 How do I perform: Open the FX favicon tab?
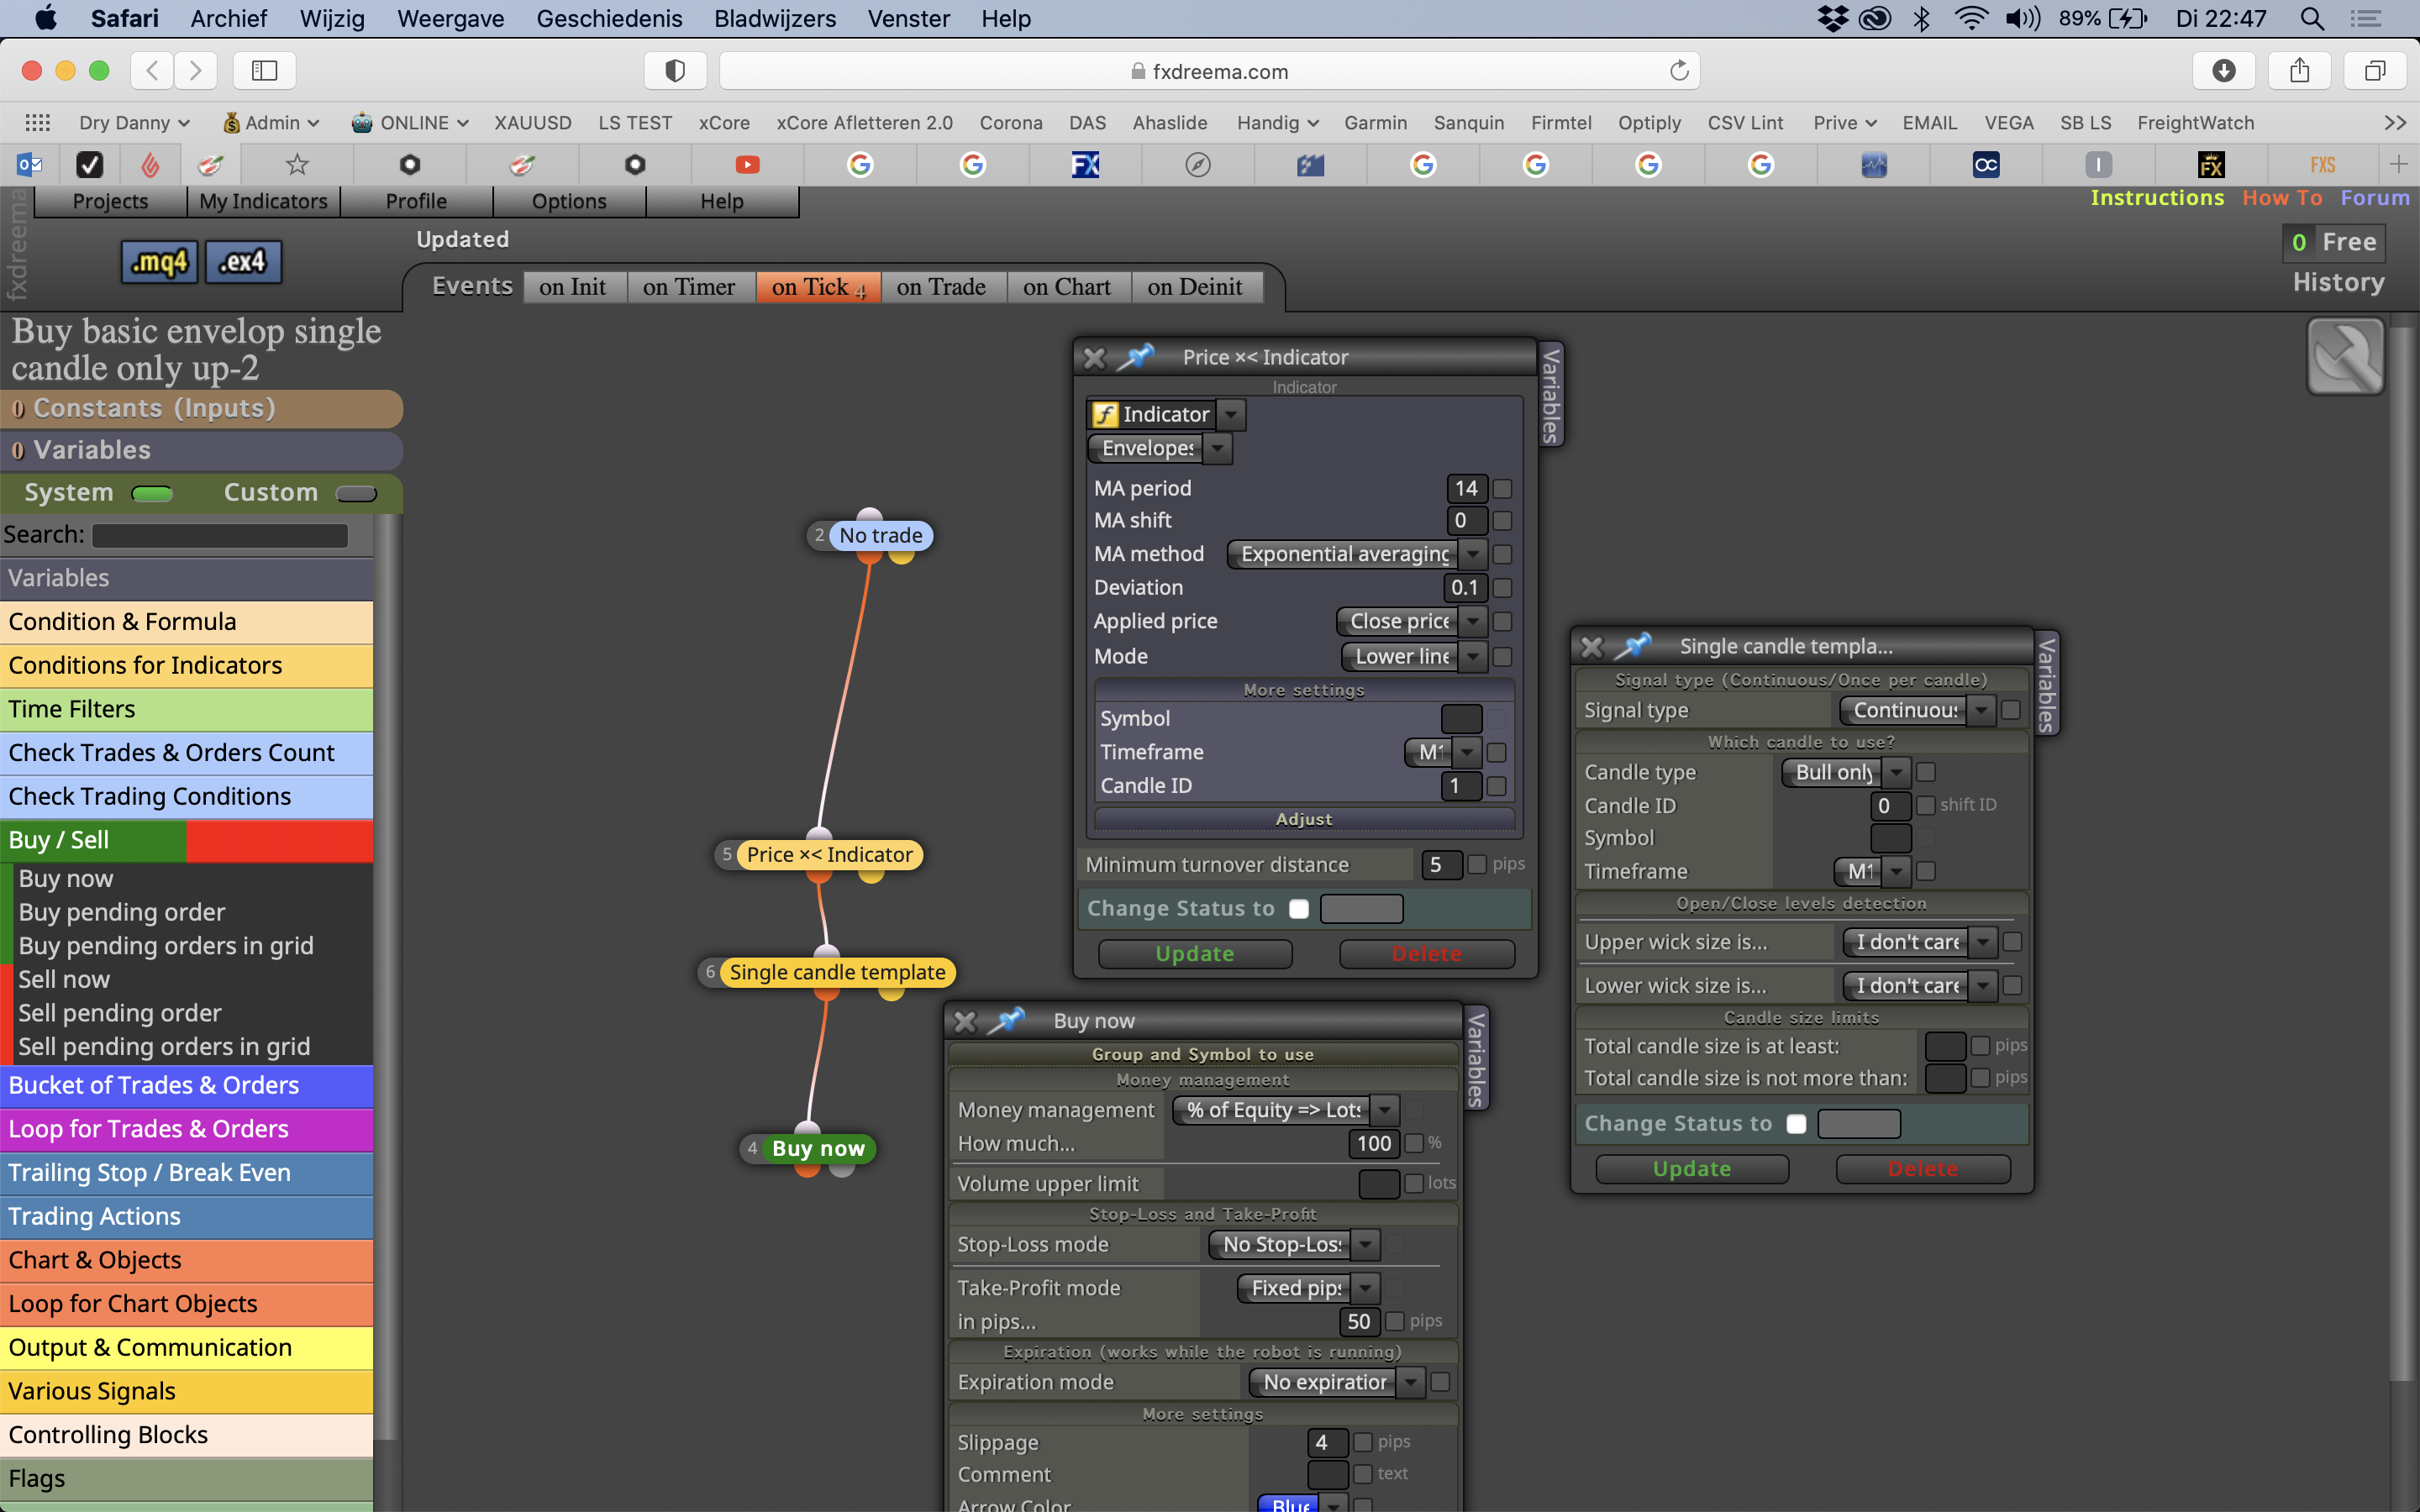1085,164
